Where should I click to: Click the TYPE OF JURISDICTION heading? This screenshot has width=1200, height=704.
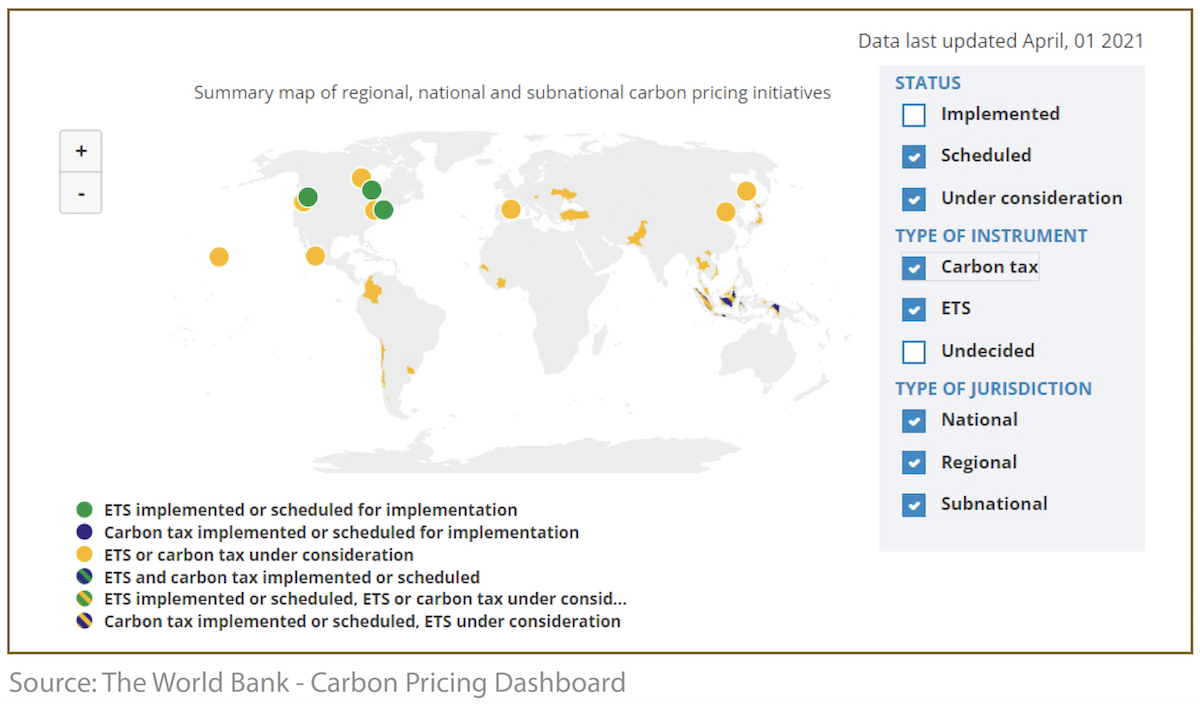[993, 389]
